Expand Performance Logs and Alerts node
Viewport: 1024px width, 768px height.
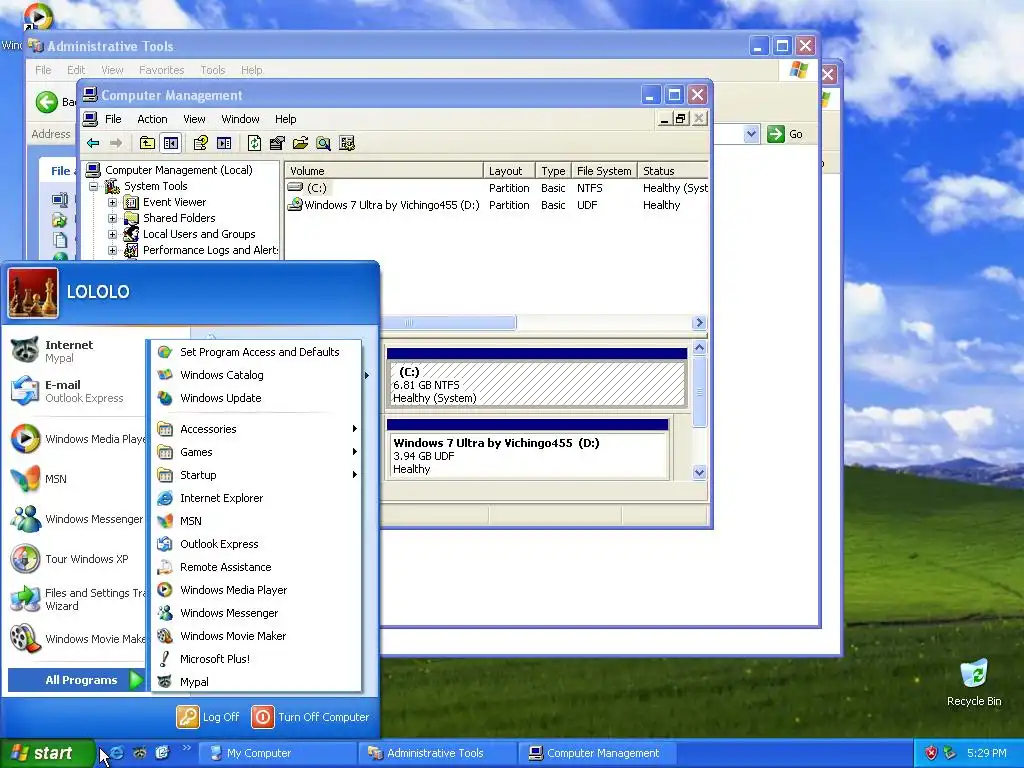point(112,250)
